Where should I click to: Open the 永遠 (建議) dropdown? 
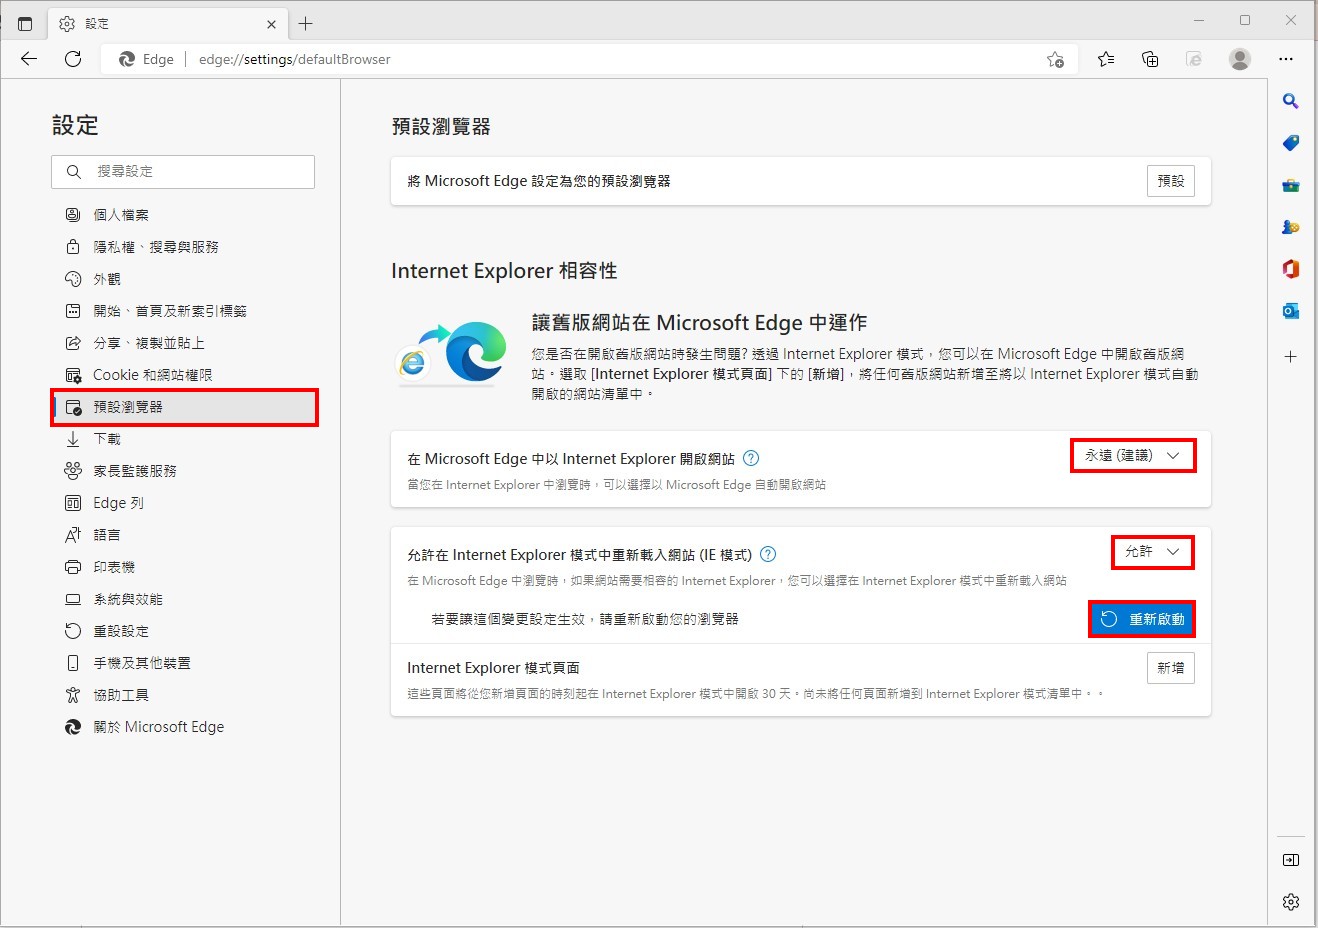pyautogui.click(x=1133, y=455)
